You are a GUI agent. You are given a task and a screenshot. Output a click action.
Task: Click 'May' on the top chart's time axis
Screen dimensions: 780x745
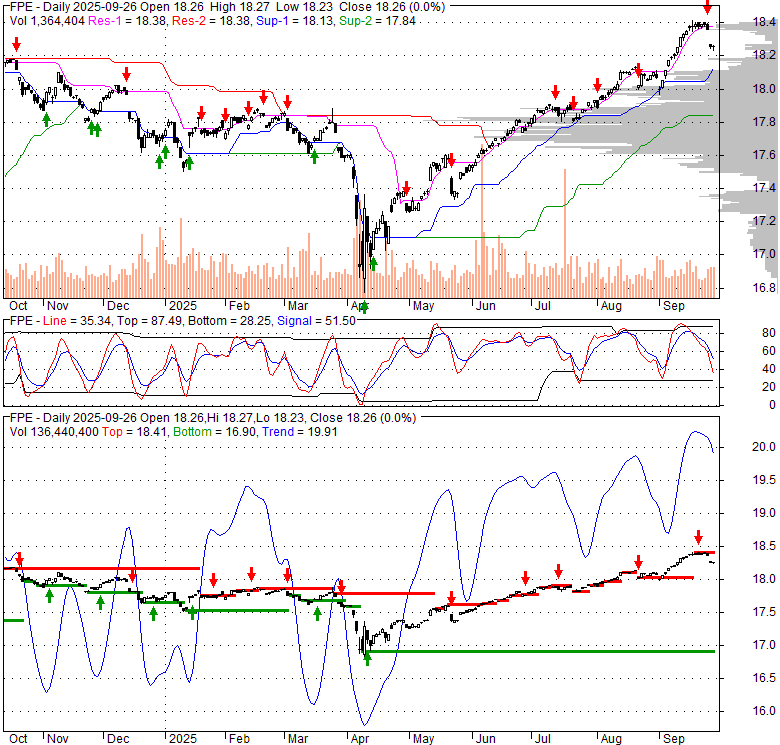pyautogui.click(x=423, y=306)
